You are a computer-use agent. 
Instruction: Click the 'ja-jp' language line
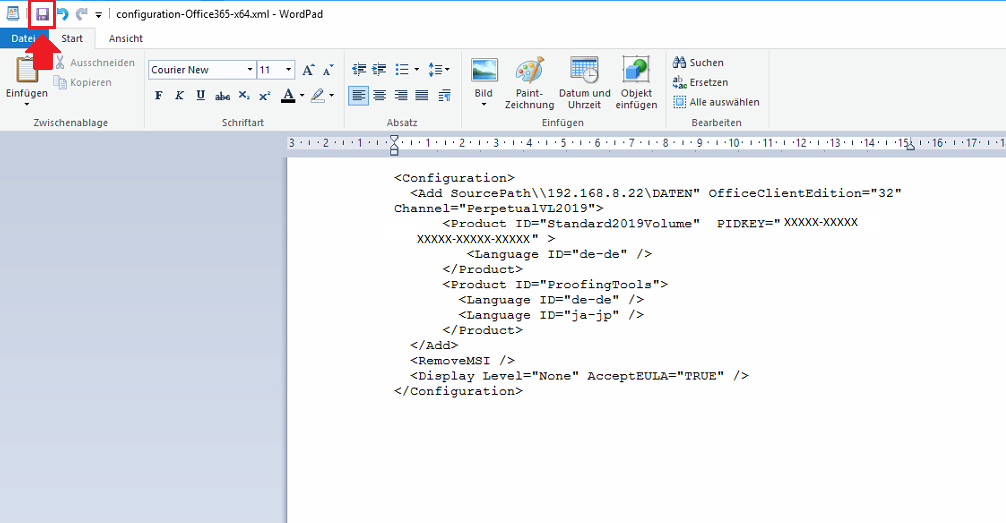[x=551, y=315]
